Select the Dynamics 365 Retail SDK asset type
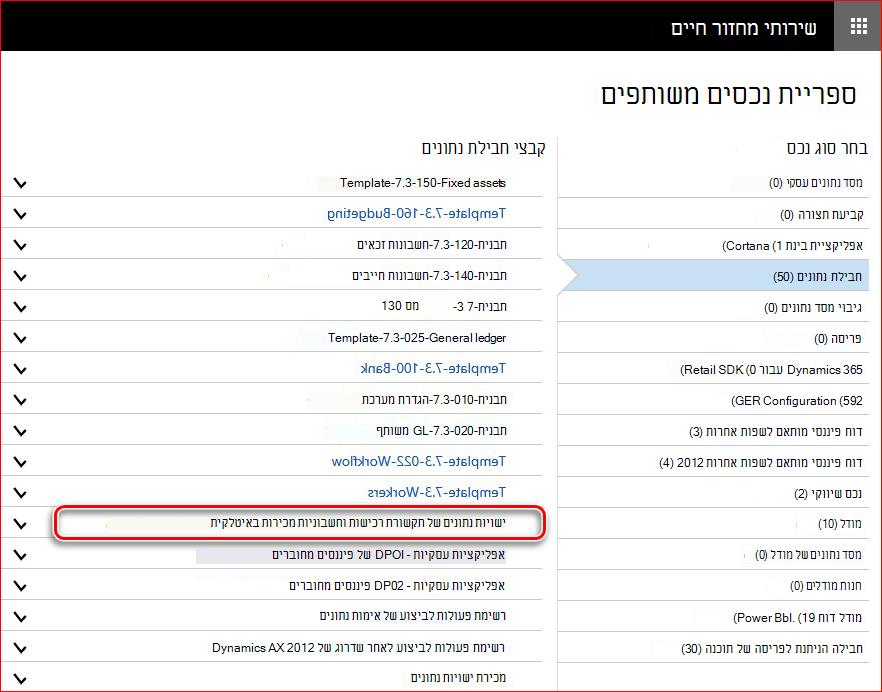The image size is (882, 692). (x=771, y=370)
